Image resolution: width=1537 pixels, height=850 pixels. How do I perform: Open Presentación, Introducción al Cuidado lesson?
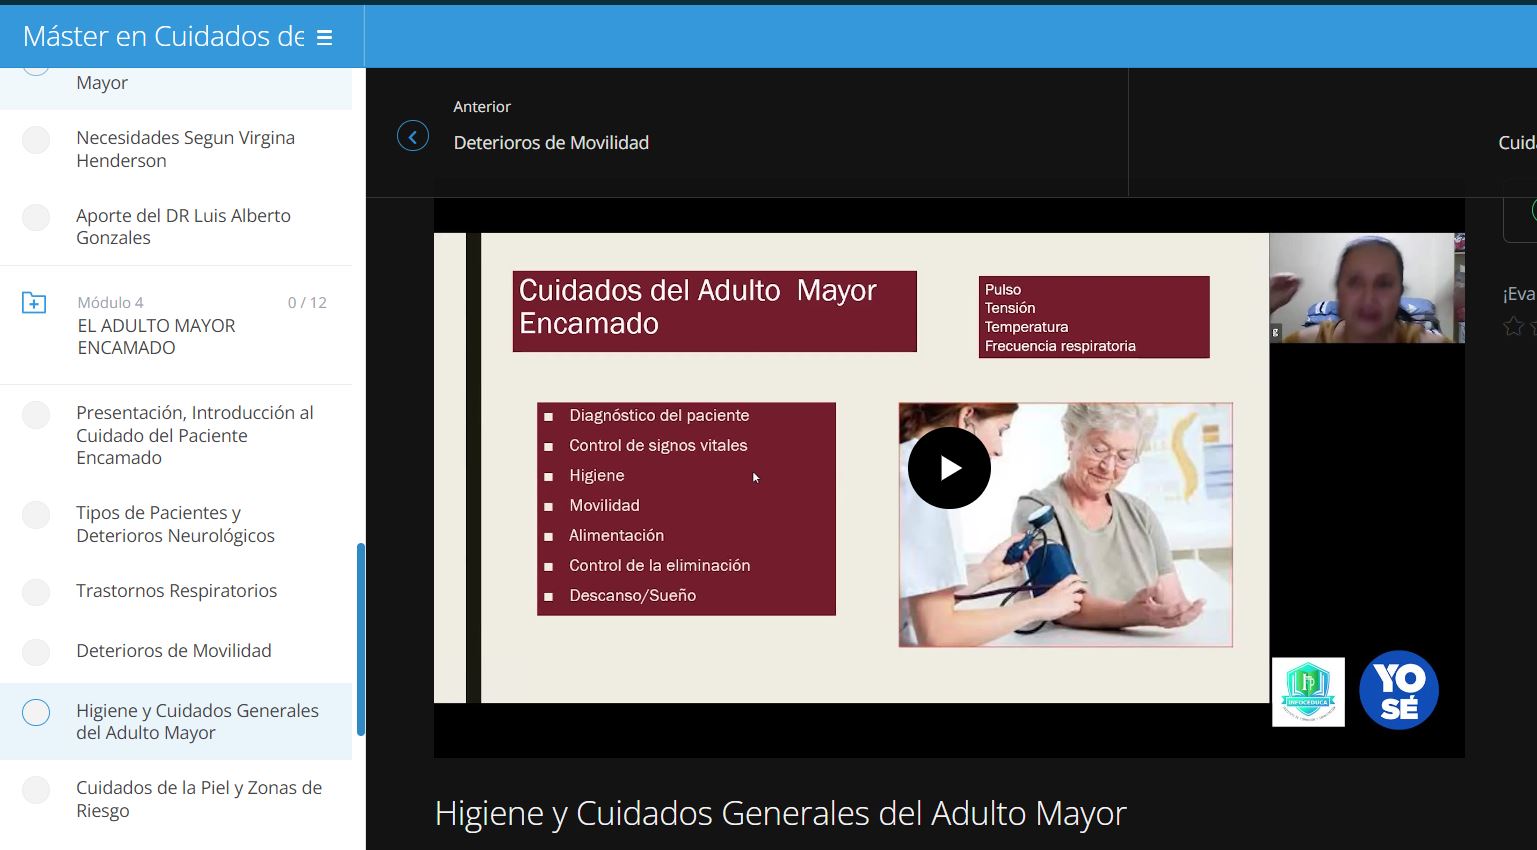(x=195, y=435)
